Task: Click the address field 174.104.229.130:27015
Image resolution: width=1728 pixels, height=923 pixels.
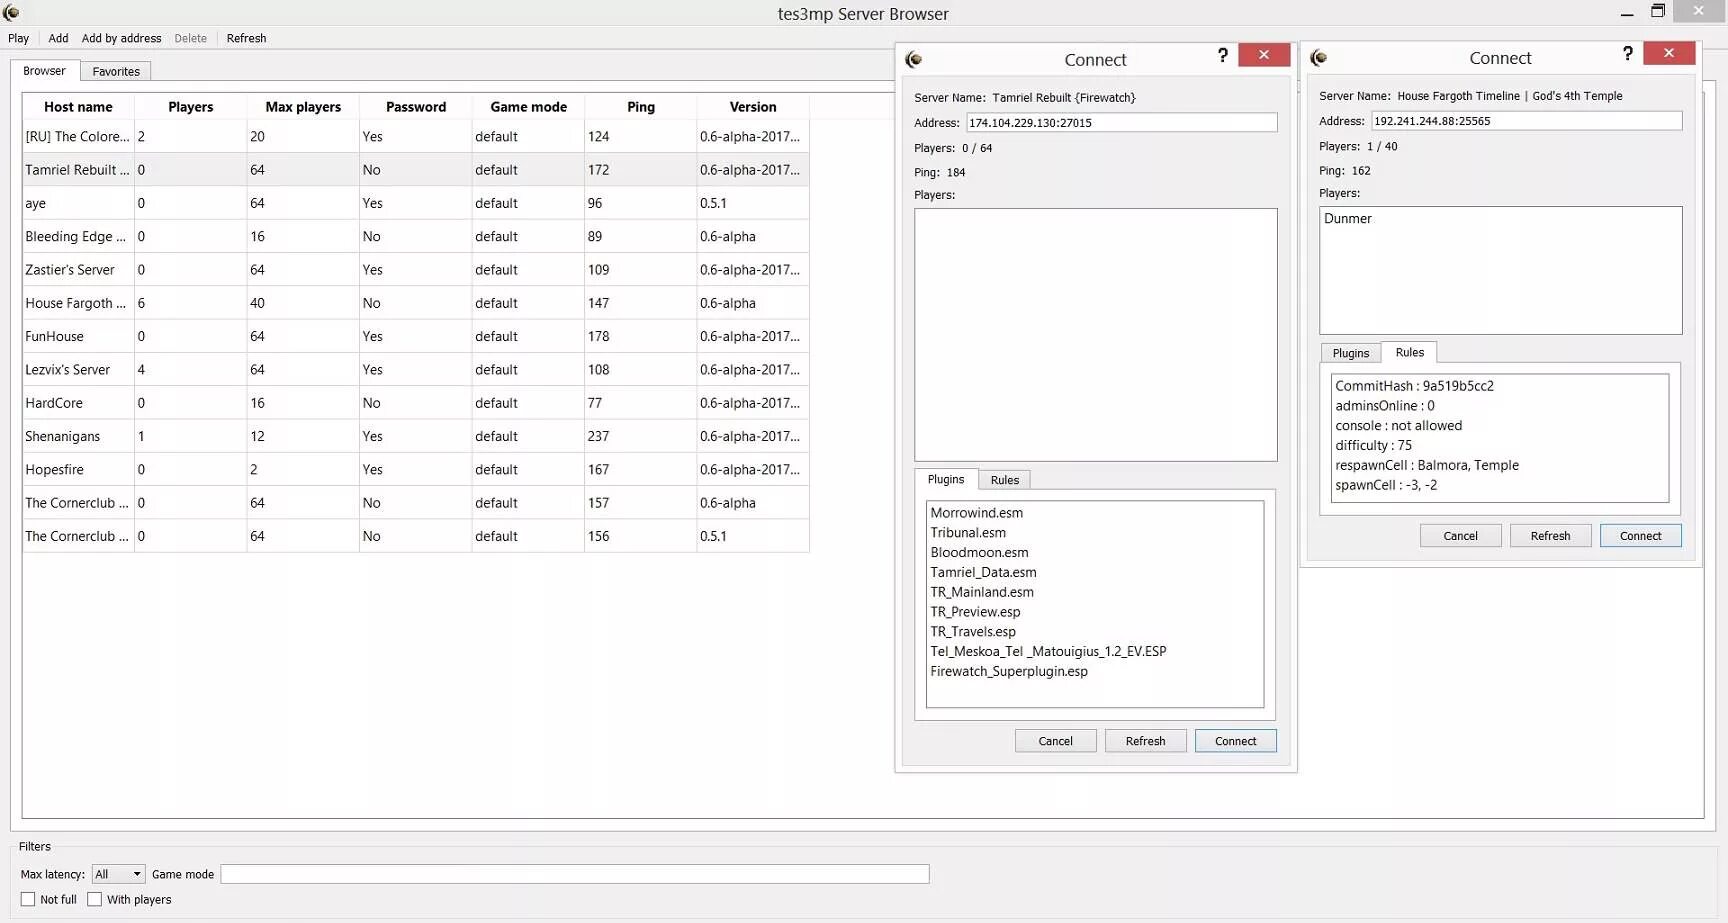Action: [1121, 122]
